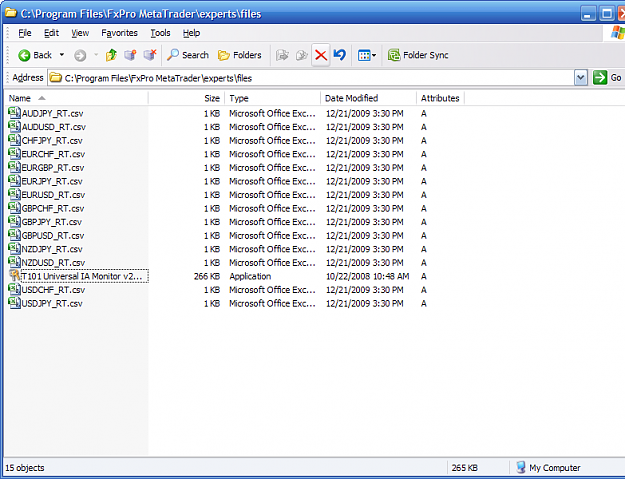Select the AUDJPY_RT.csv file icon
625x479 pixels.
[14, 113]
